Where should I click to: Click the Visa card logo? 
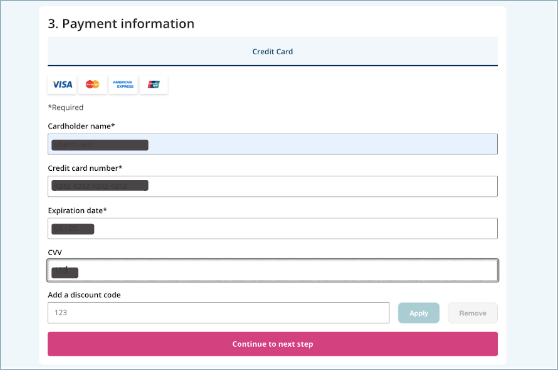[x=62, y=85]
